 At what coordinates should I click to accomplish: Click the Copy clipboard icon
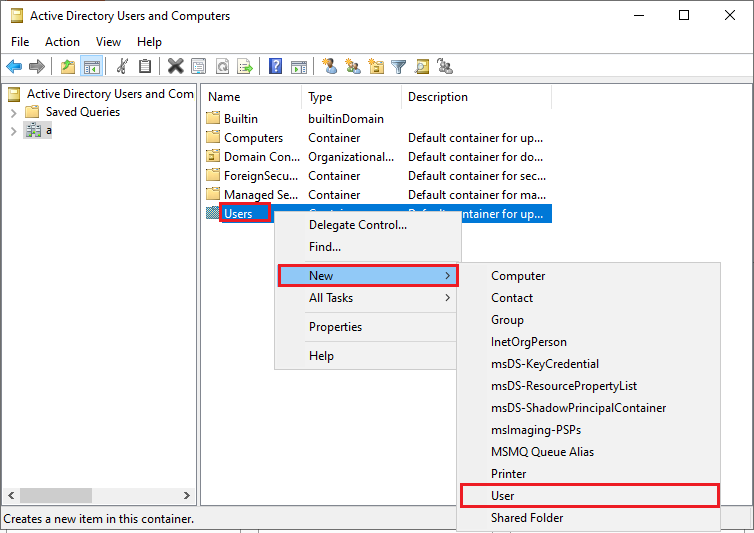145,66
